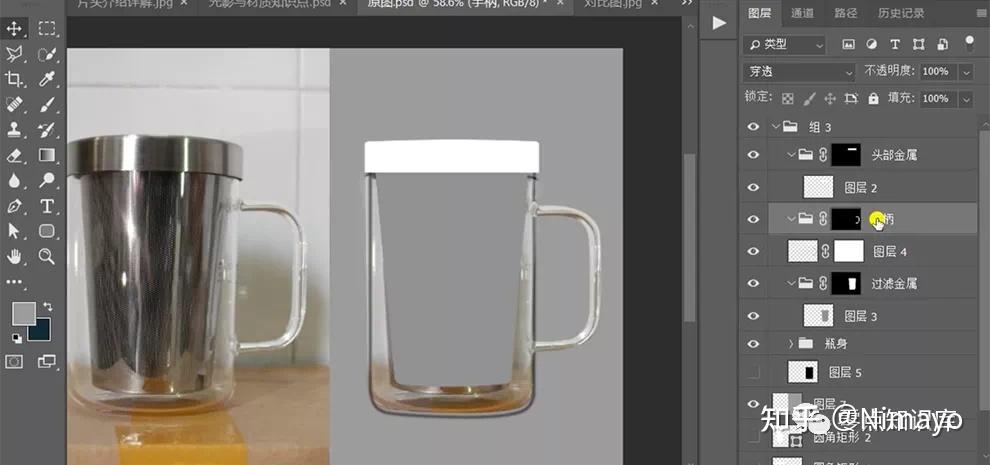Expand the 瓶身 group
Viewport: 990px width, 465px height.
790,344
